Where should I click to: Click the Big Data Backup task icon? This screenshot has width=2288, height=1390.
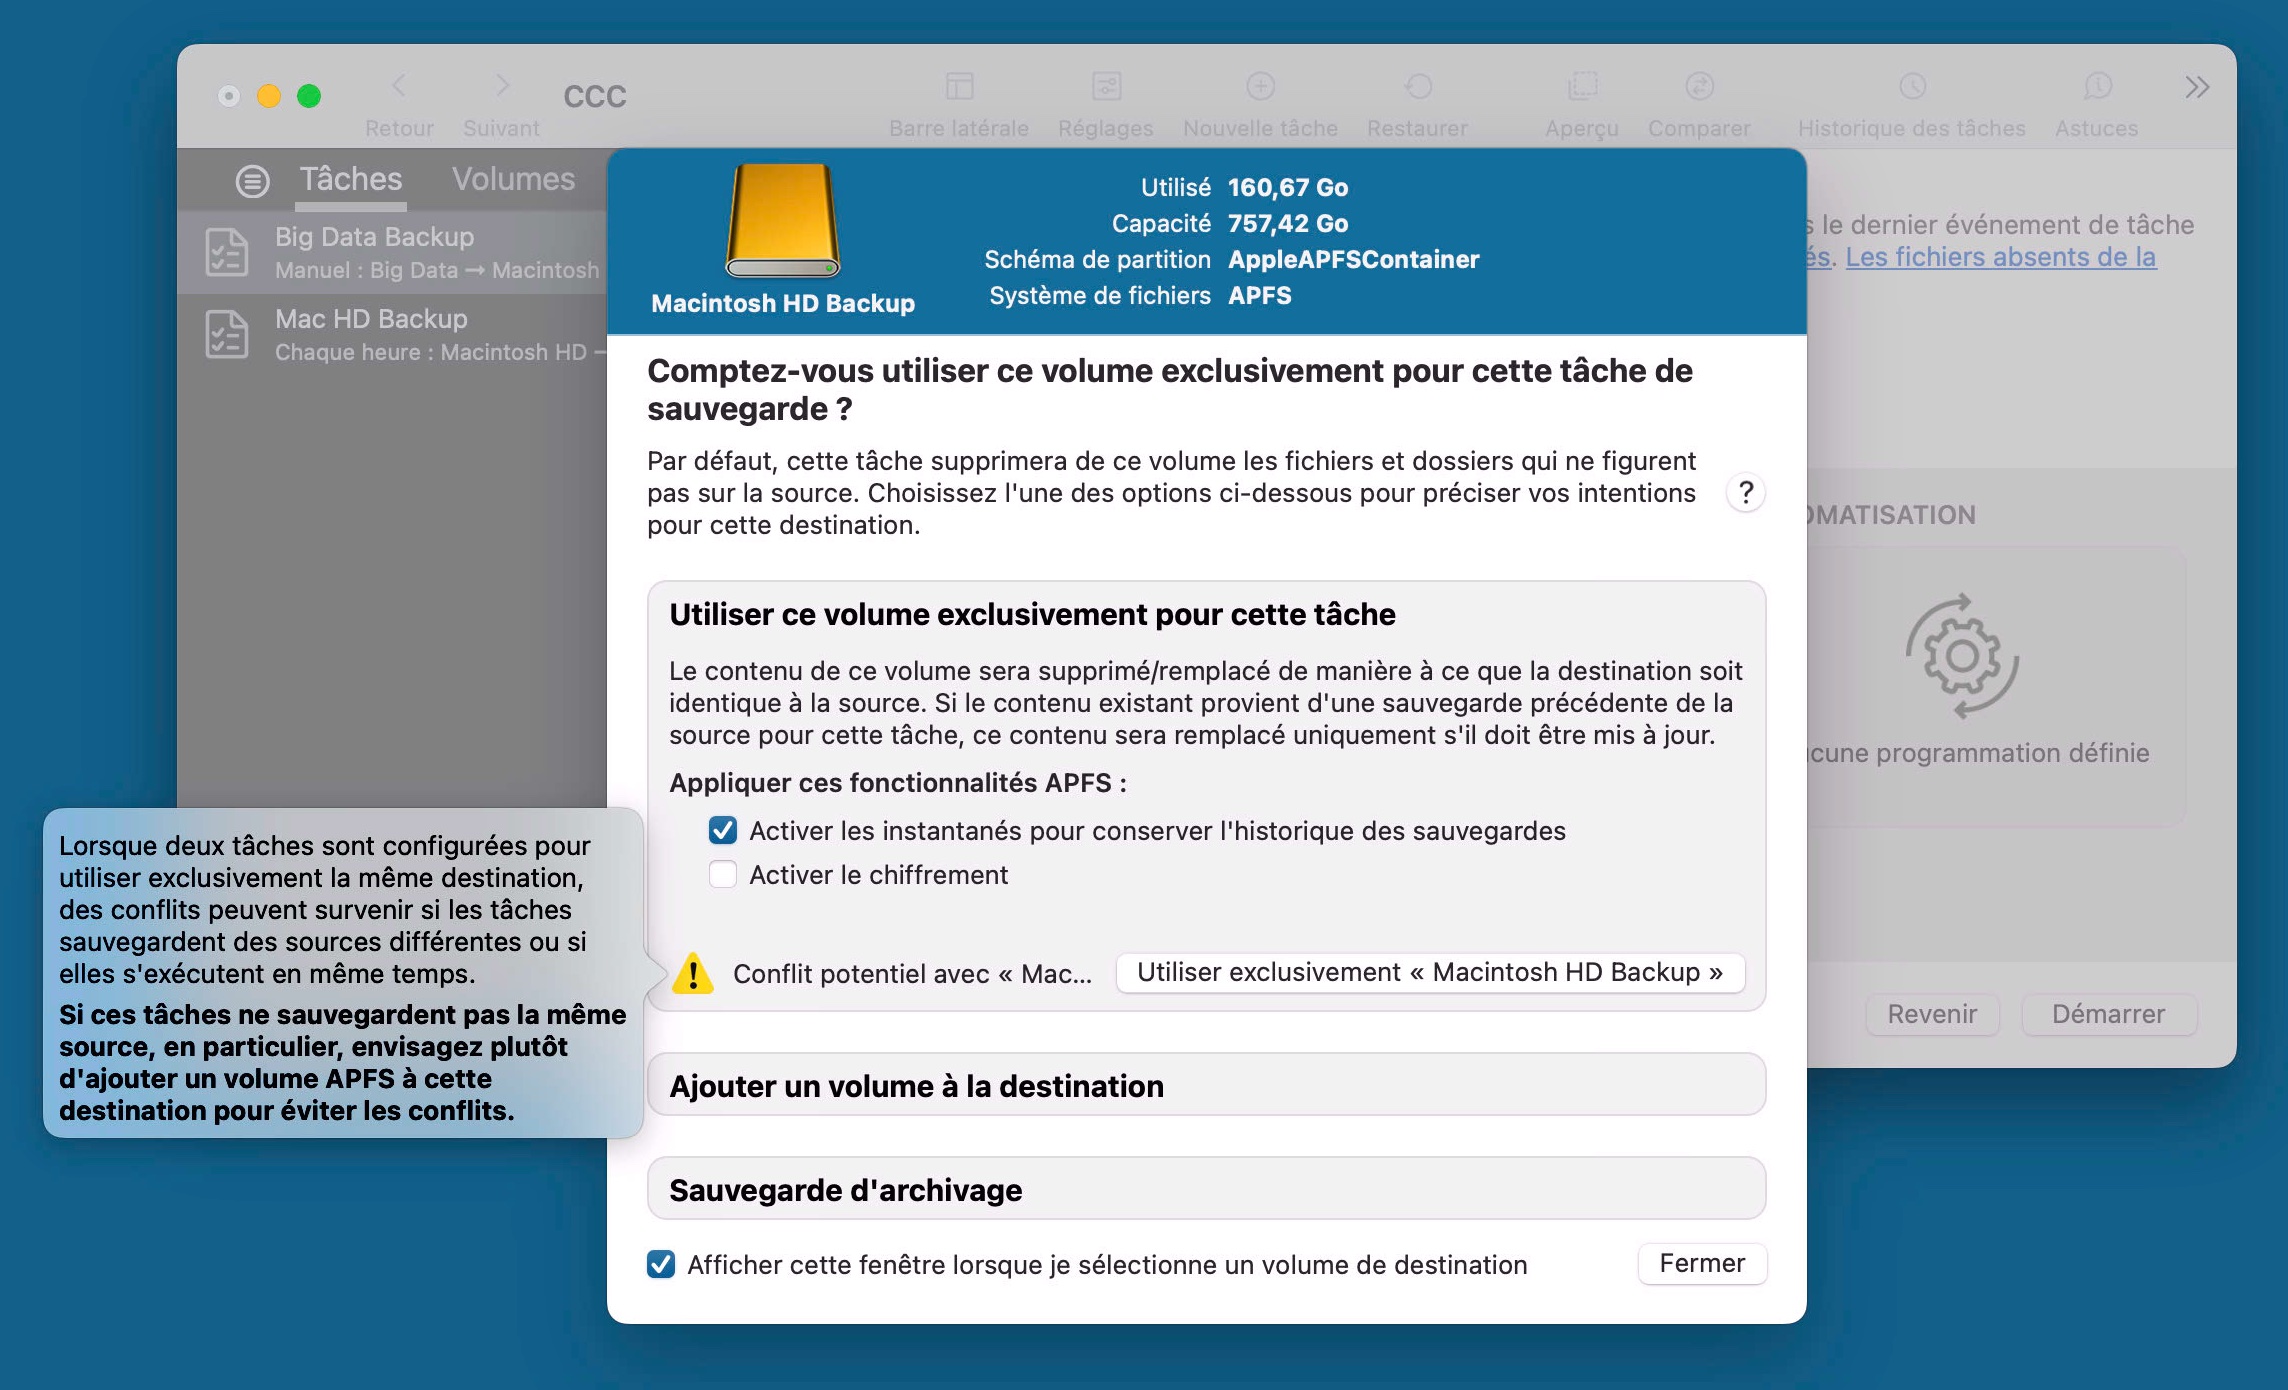227,252
